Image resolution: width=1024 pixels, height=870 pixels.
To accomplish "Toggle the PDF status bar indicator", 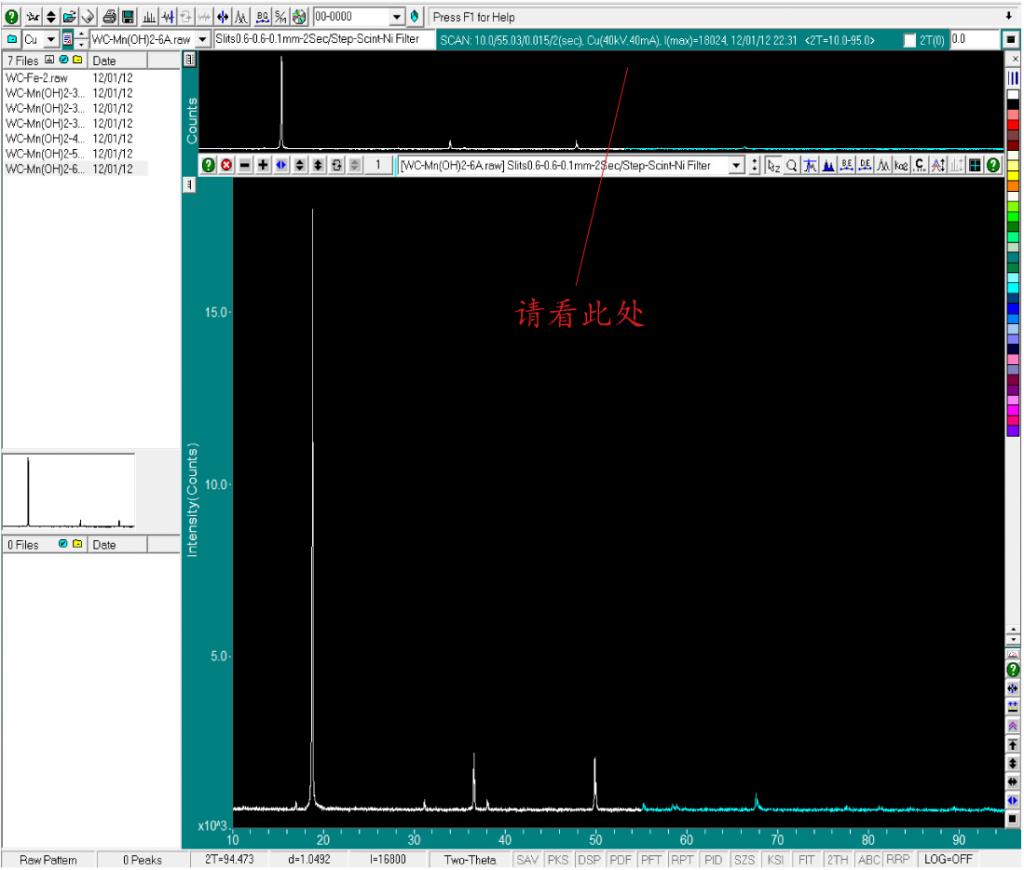I will (620, 860).
